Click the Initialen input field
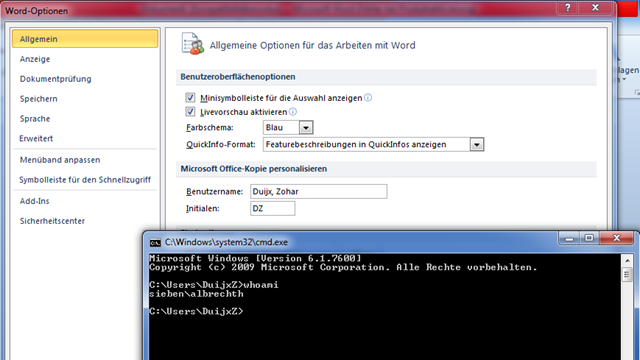This screenshot has height=360, width=640. tap(272, 209)
